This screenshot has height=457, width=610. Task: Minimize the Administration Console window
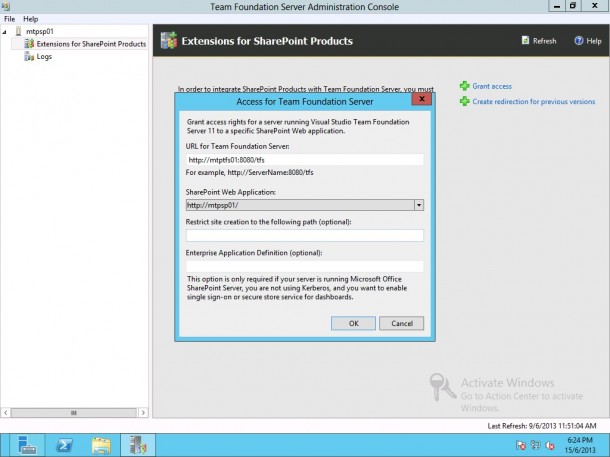coord(557,6)
